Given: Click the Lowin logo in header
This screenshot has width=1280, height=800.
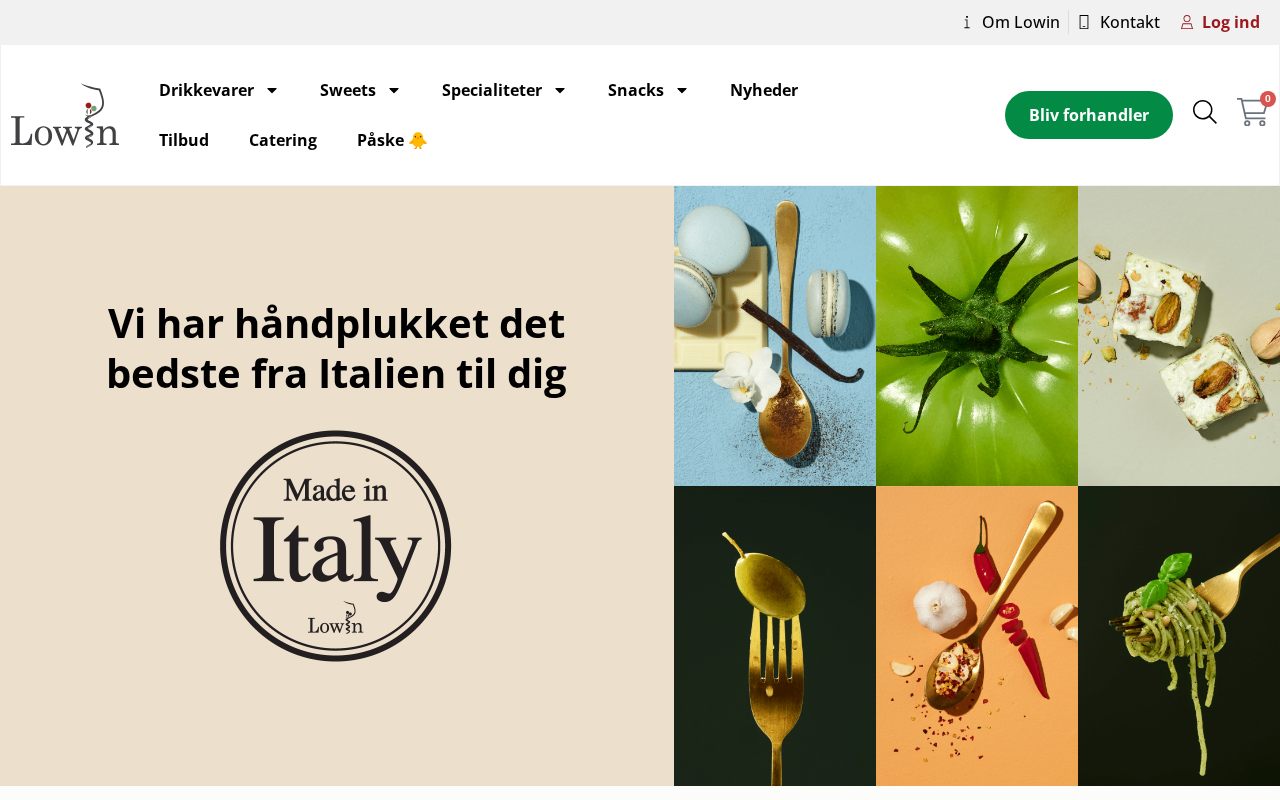Looking at the screenshot, I should pyautogui.click(x=65, y=115).
